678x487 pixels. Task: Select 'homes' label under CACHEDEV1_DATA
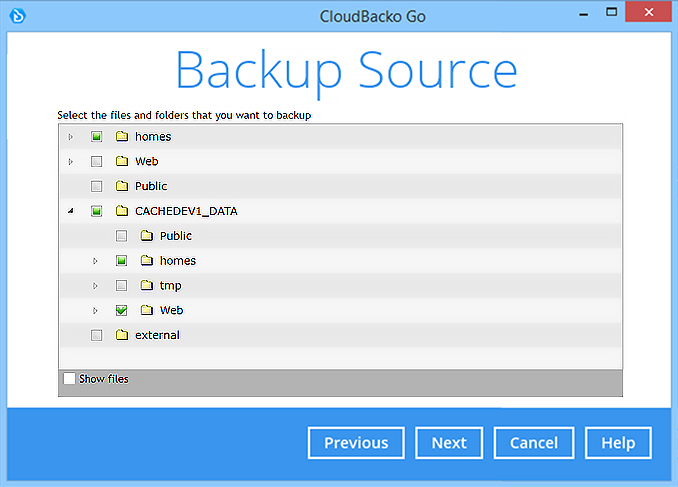pyautogui.click(x=178, y=260)
